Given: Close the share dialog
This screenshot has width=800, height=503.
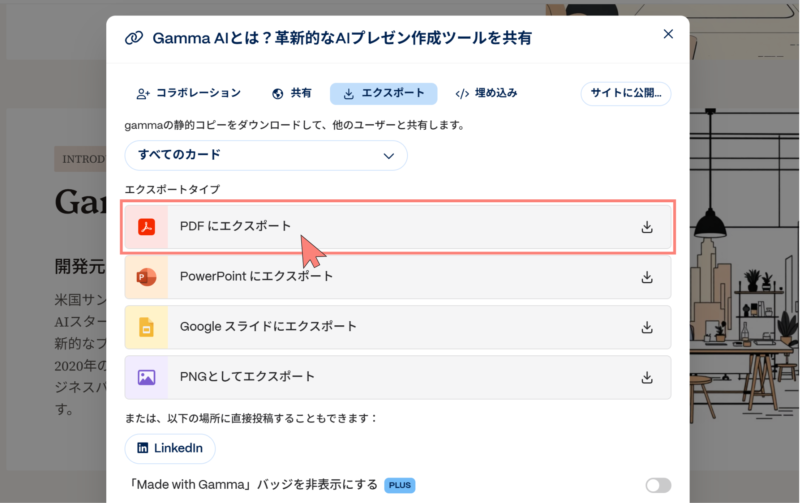Looking at the screenshot, I should [x=668, y=34].
